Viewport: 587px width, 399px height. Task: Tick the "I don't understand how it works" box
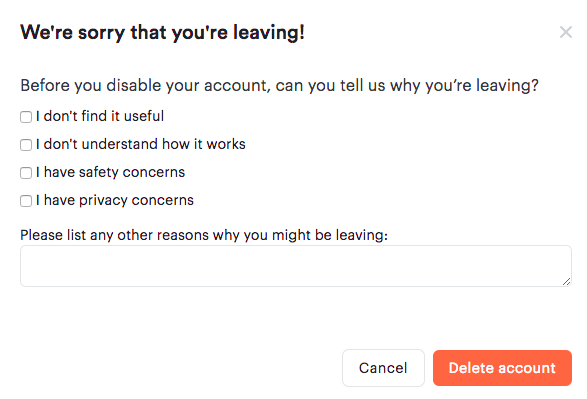pyautogui.click(x=26, y=145)
